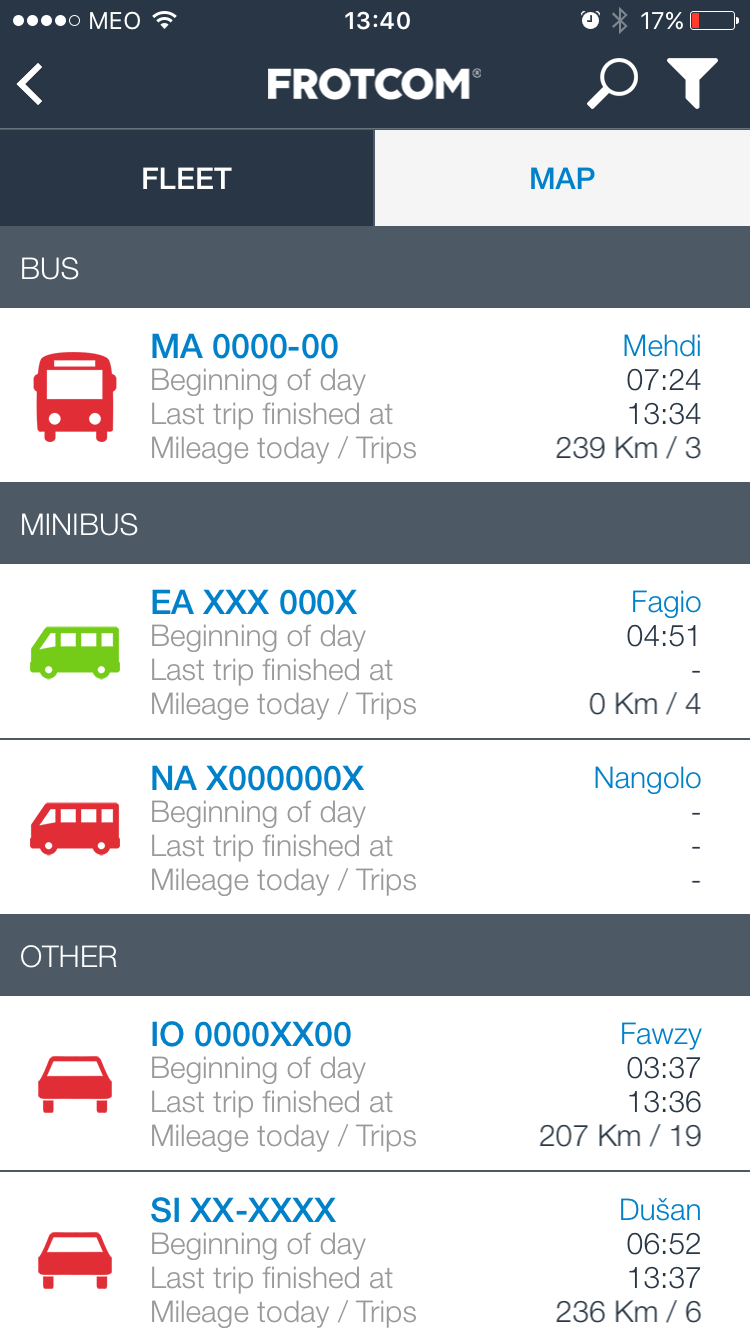Select vehicle IO 0000XX00

pos(251,1035)
